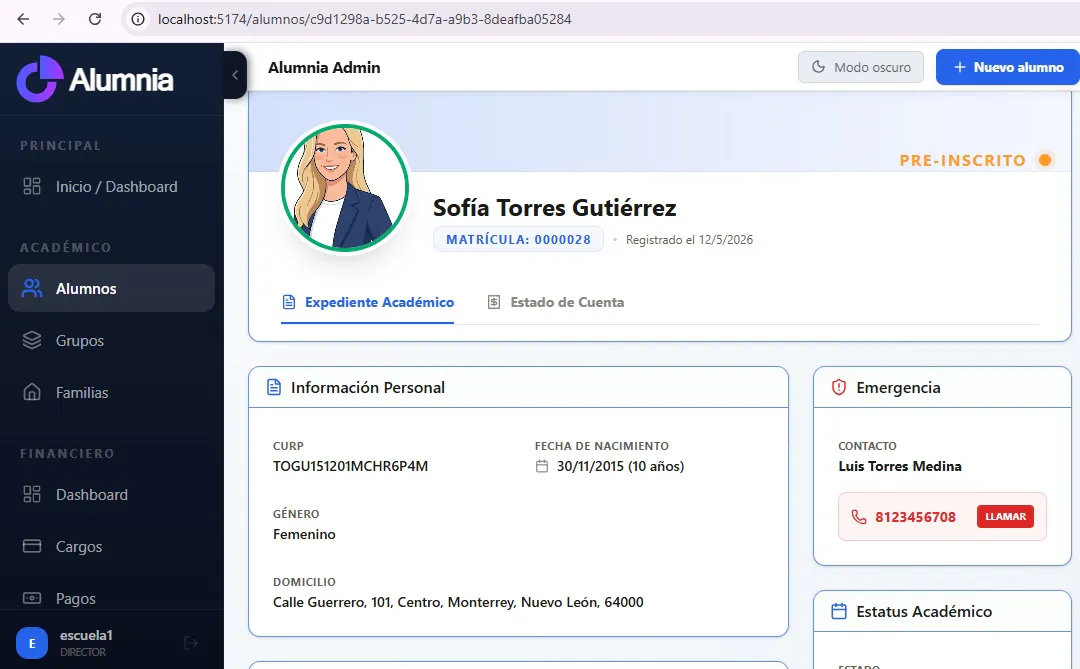Click the LLAMAR call button

click(x=1005, y=517)
